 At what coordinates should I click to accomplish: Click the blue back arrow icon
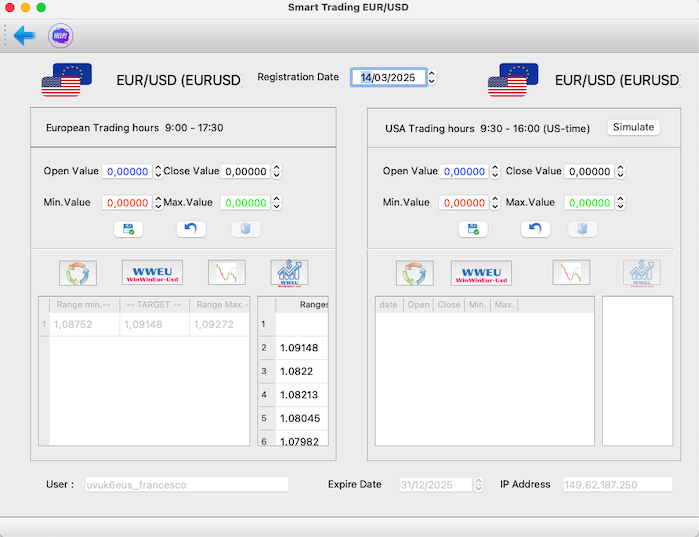[x=25, y=36]
